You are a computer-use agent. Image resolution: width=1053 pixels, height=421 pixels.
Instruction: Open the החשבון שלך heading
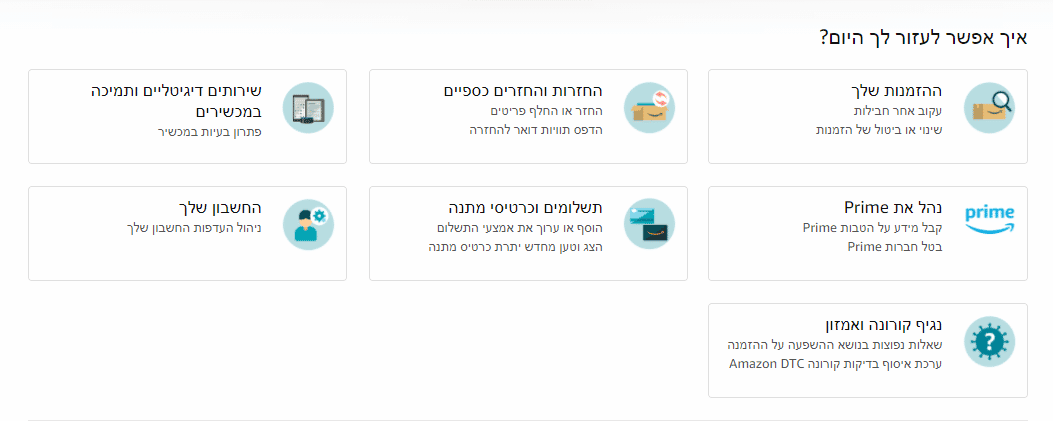point(220,207)
